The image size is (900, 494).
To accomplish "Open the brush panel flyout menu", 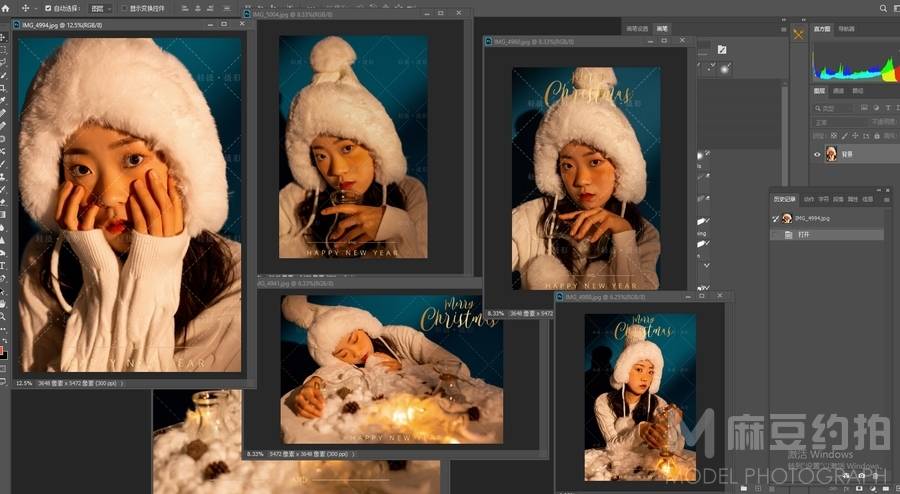I will tap(784, 29).
